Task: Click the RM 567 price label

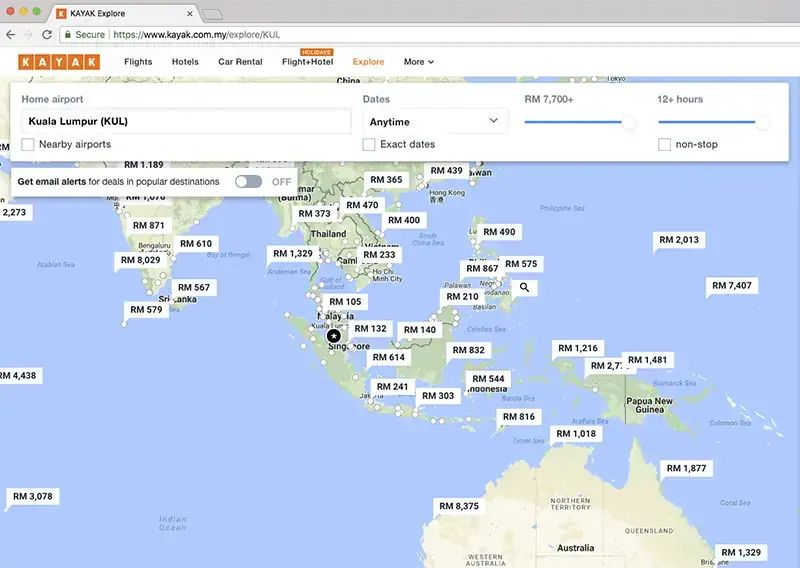Action: coord(194,287)
